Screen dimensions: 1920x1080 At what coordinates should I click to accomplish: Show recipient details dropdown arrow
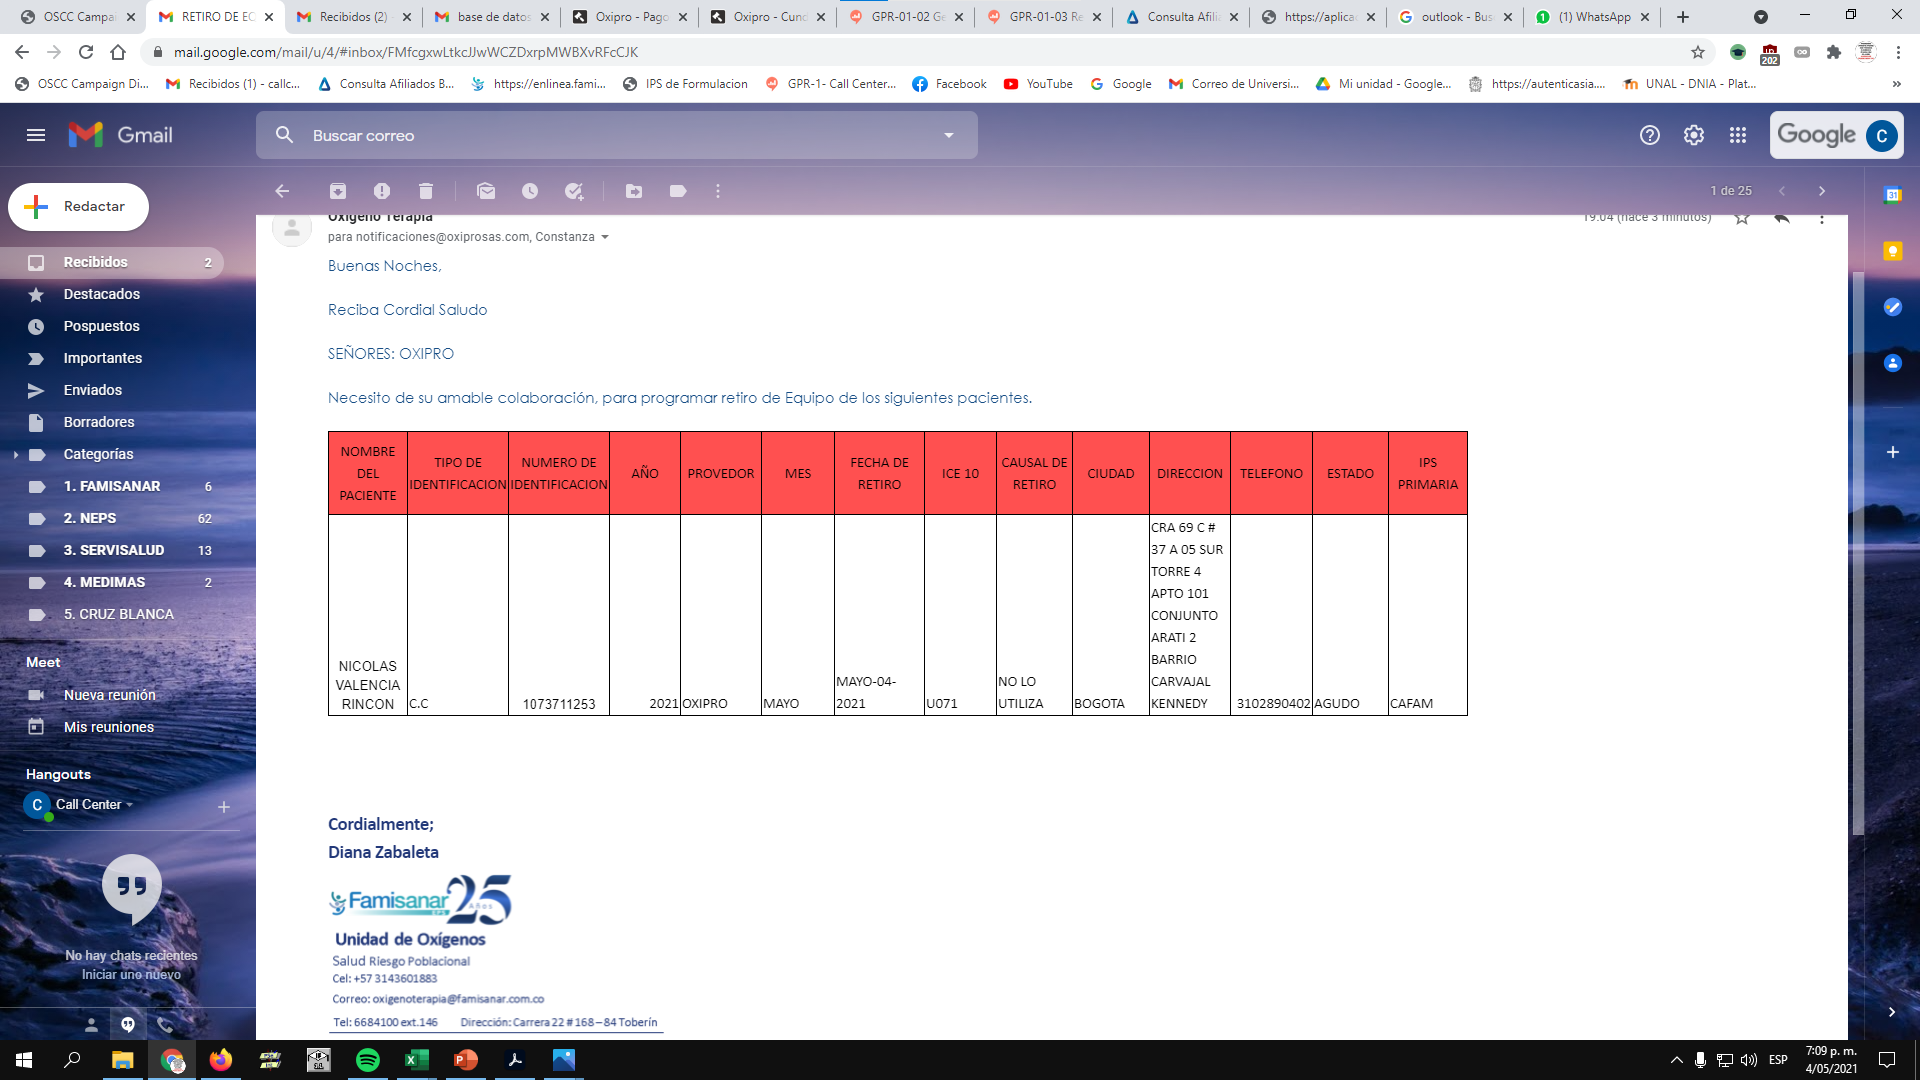(x=605, y=238)
